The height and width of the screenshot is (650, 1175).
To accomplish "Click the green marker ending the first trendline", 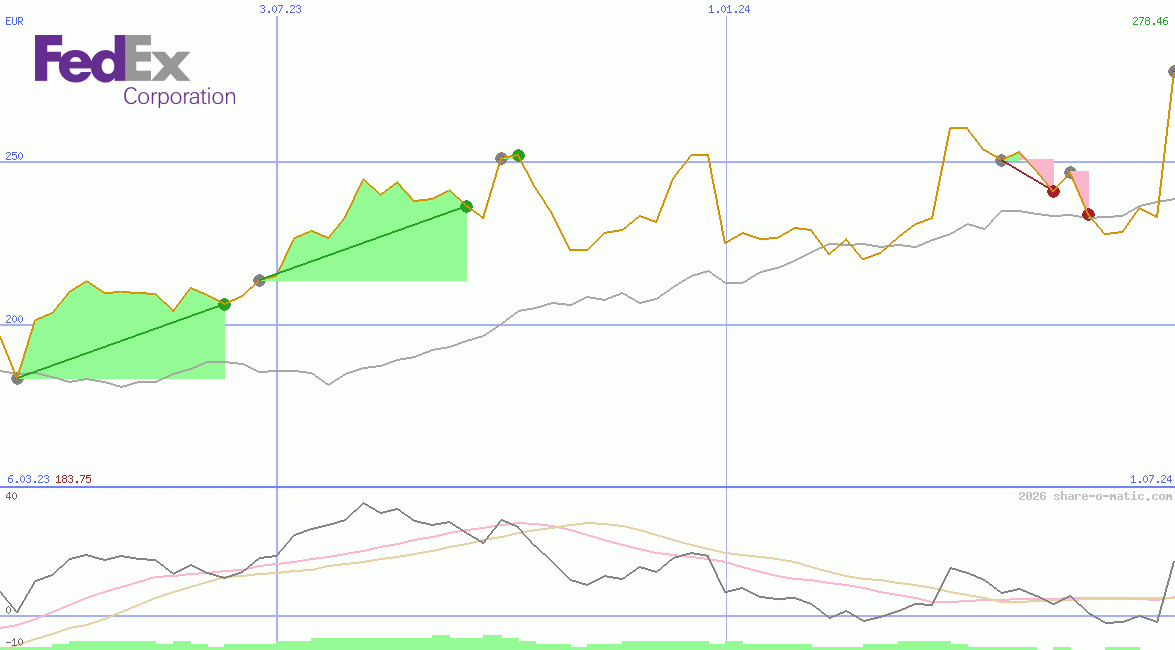I will [225, 305].
